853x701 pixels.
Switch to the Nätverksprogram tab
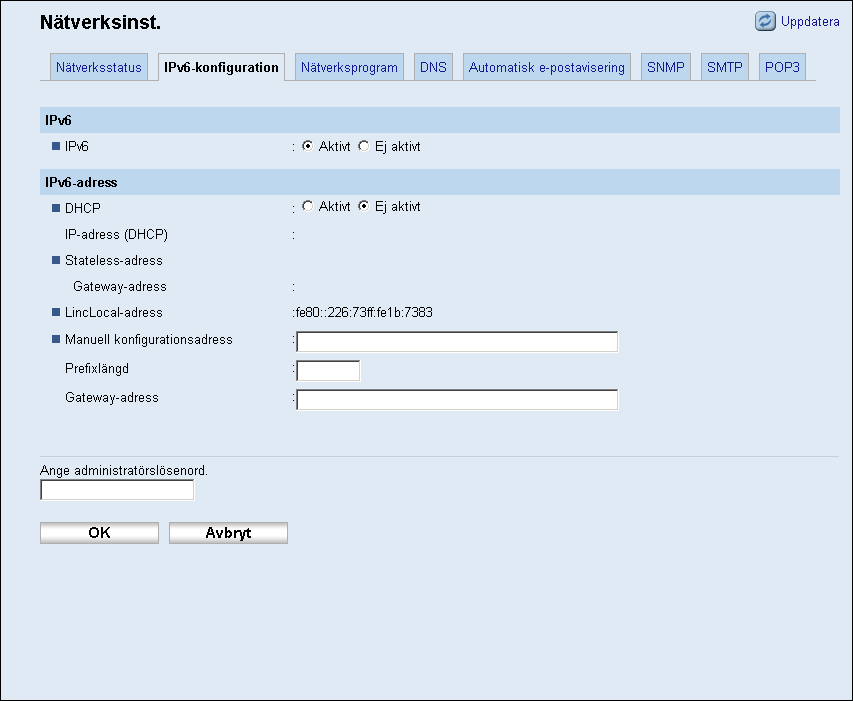point(349,67)
